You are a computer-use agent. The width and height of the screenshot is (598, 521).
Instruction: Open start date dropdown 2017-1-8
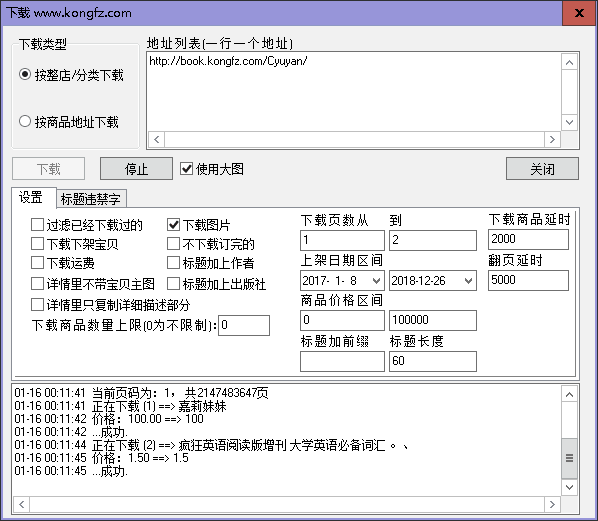tap(376, 281)
